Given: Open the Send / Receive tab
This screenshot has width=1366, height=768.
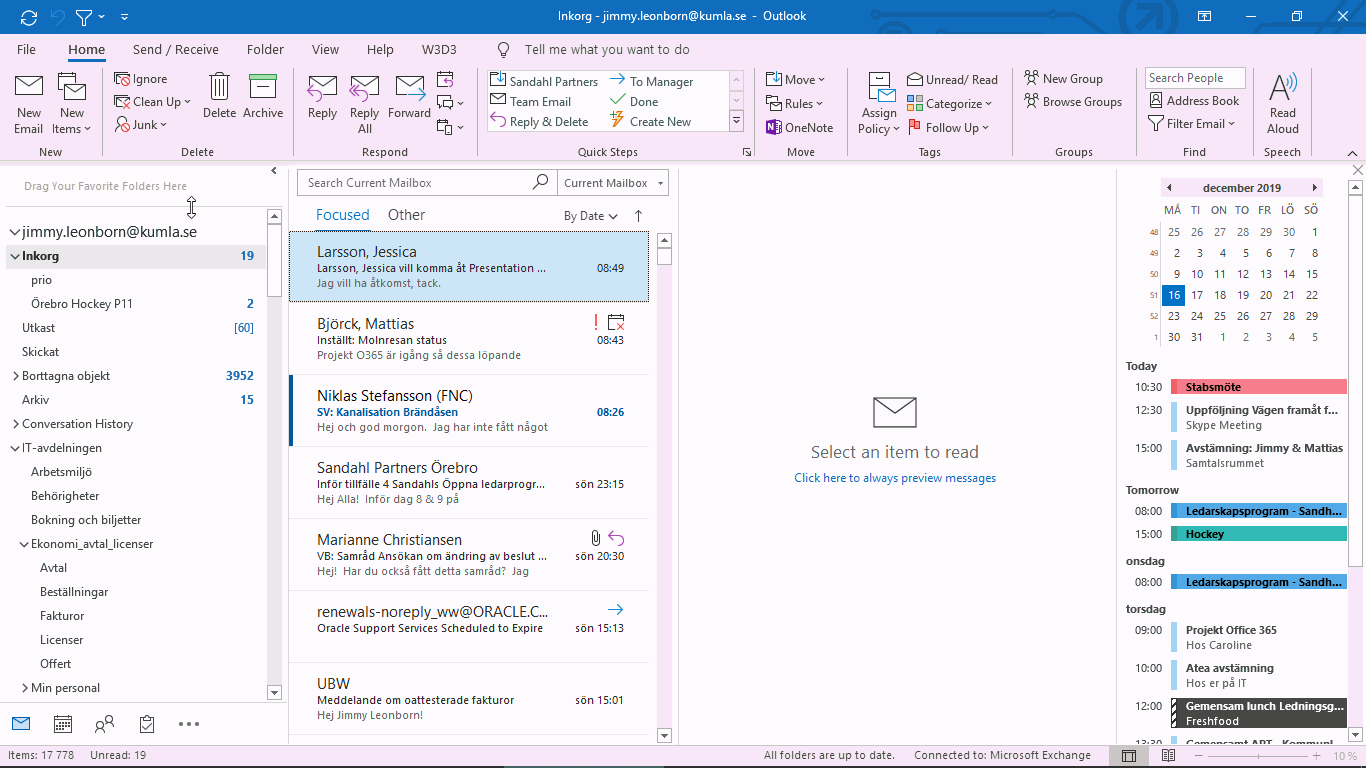Looking at the screenshot, I should pyautogui.click(x=176, y=49).
